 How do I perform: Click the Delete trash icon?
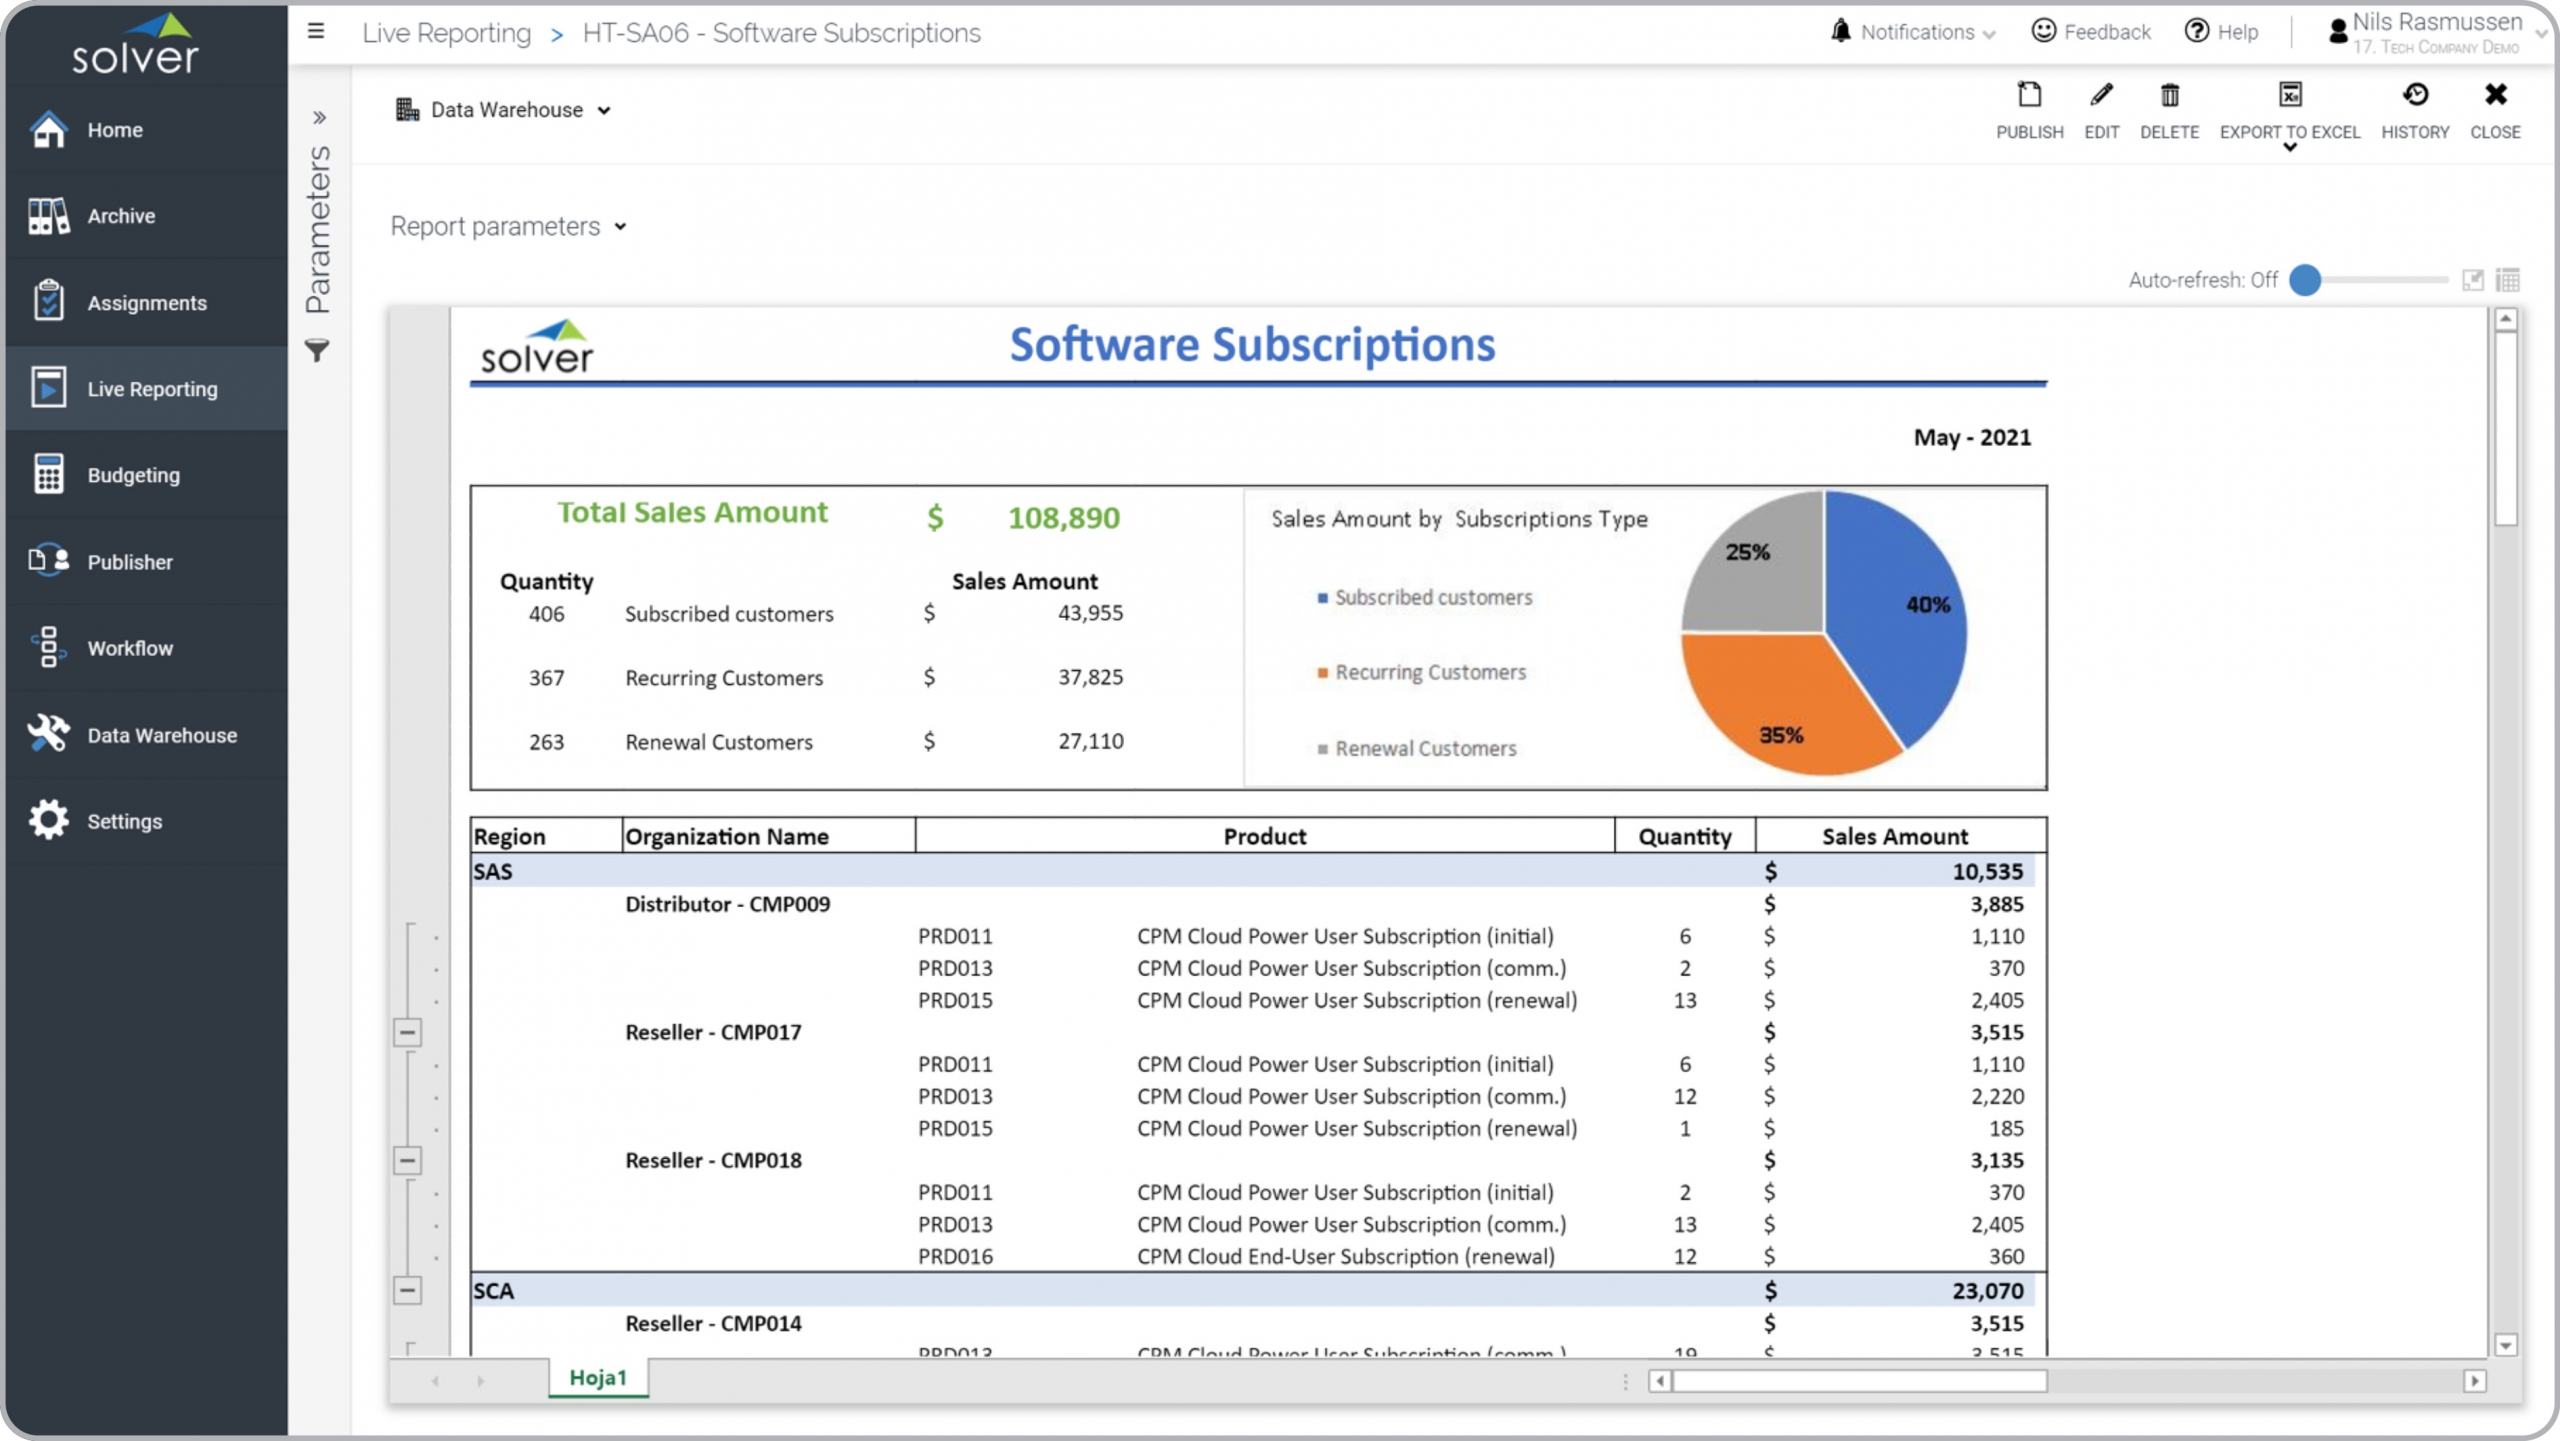click(2169, 96)
